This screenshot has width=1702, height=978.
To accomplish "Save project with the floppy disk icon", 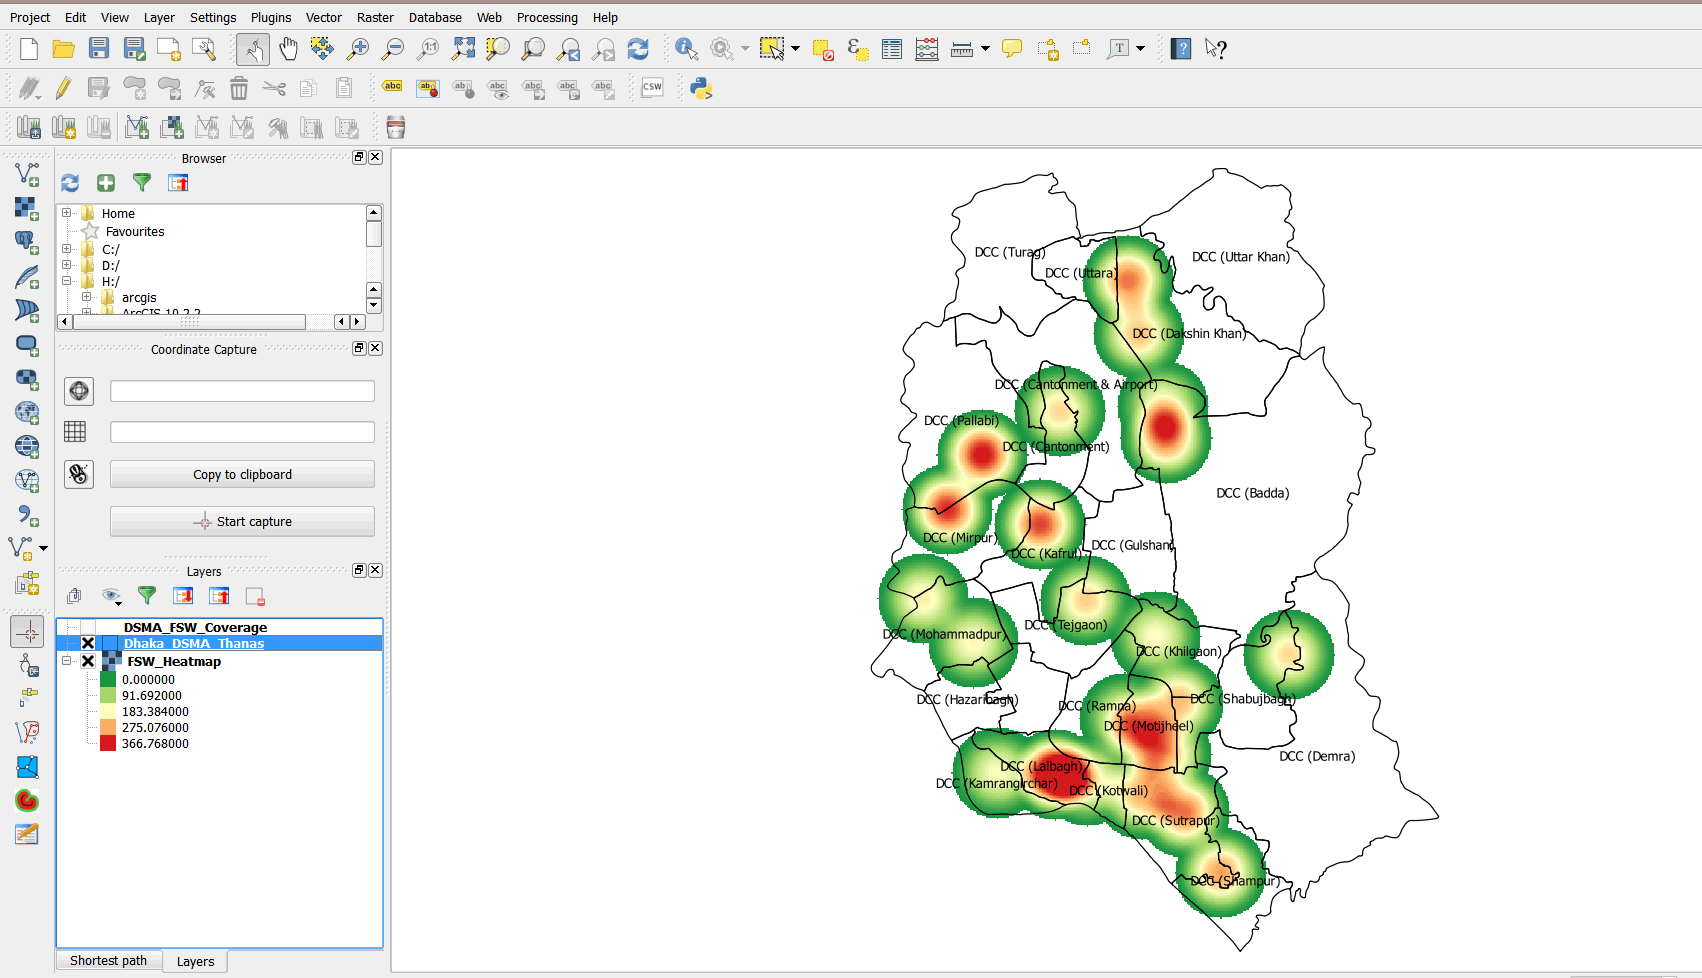I will tap(99, 49).
